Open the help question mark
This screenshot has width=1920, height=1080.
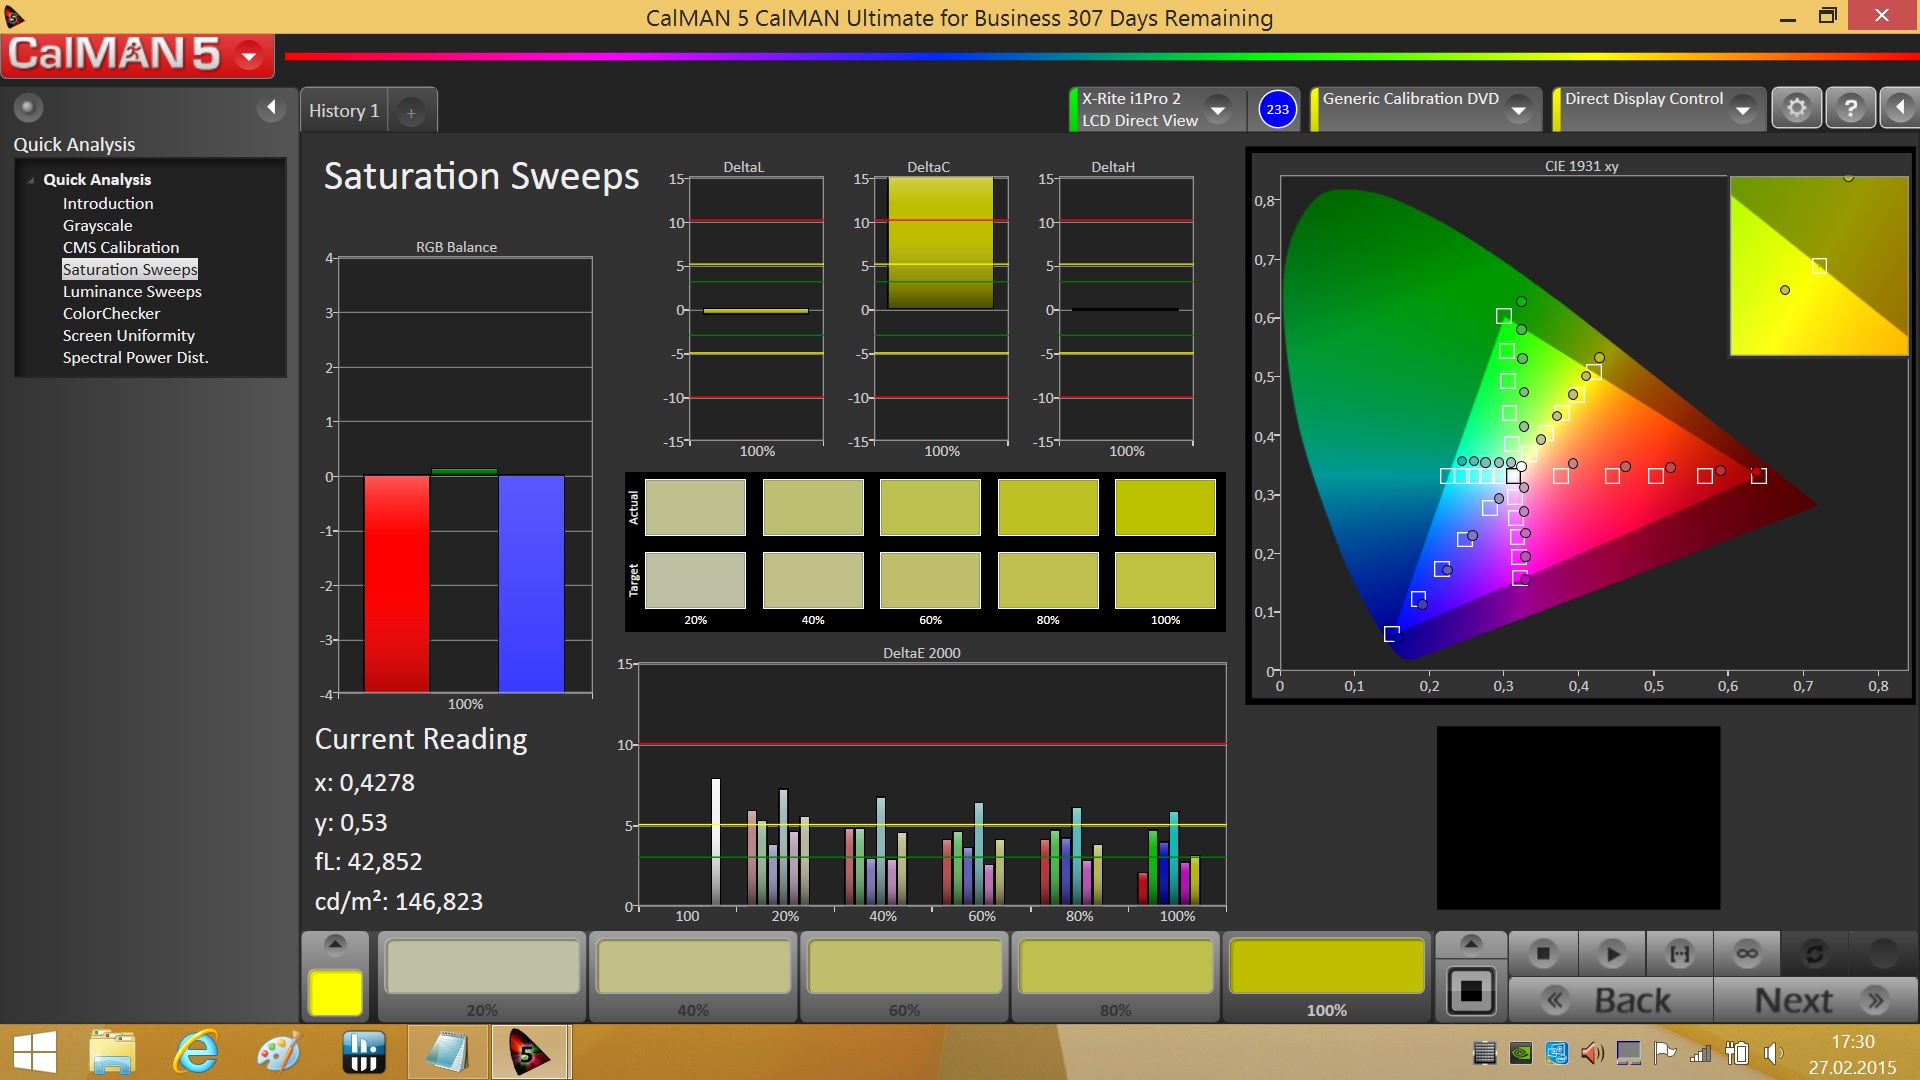1850,108
